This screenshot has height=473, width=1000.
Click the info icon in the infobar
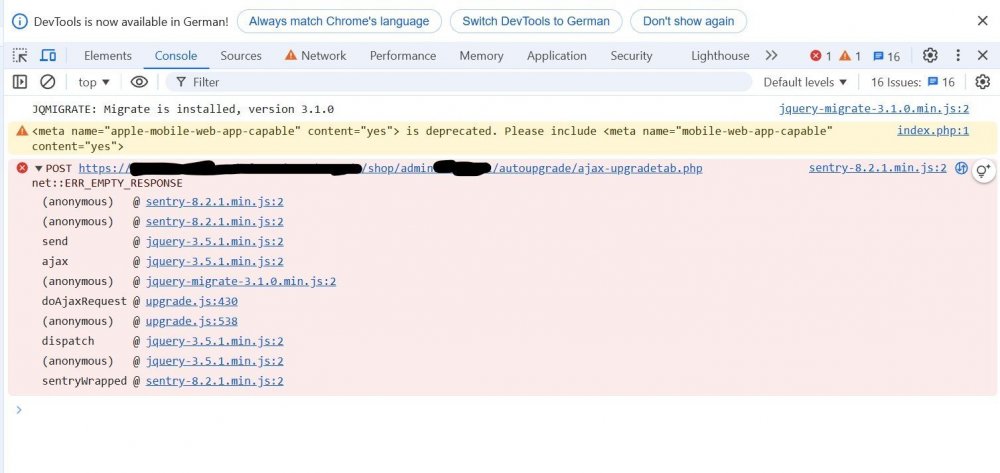20,21
